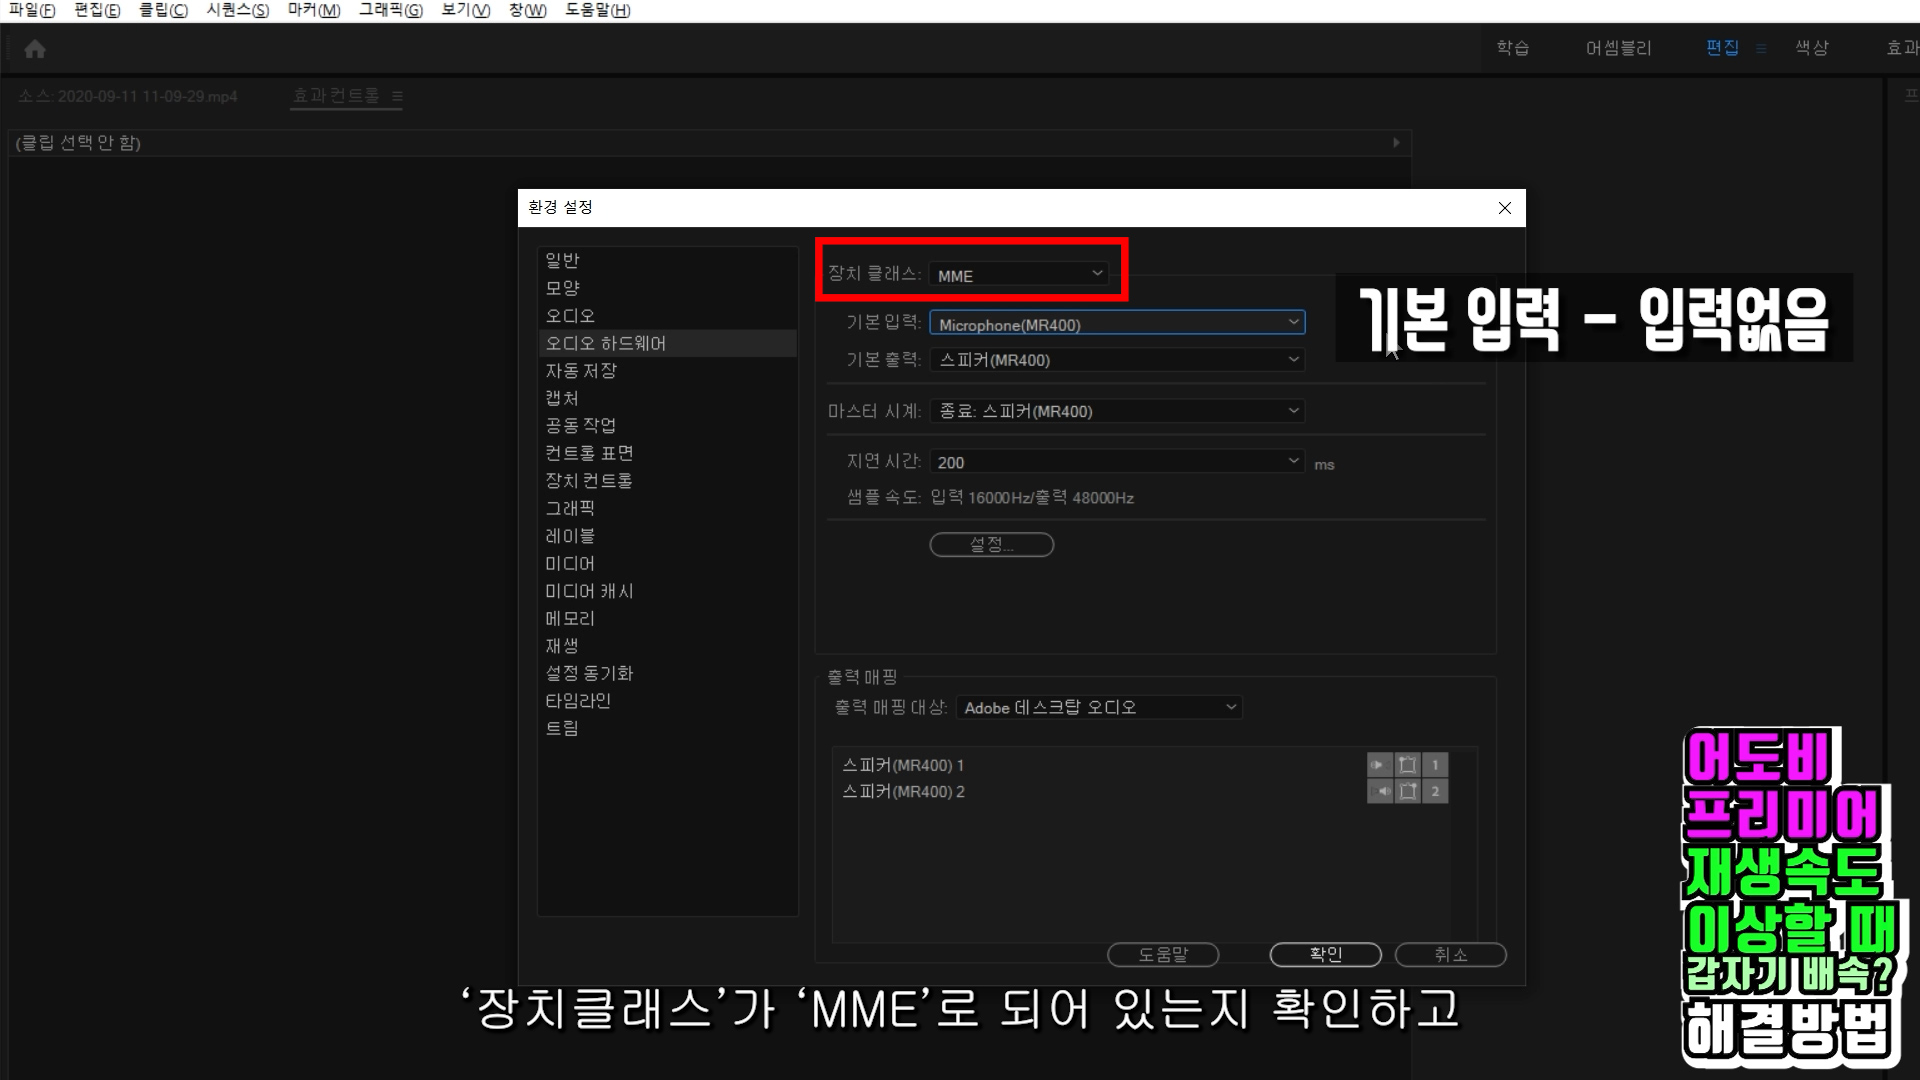Open 장치 클래스 MME dropdown
Viewport: 1920px width, 1080px height.
(x=1019, y=274)
